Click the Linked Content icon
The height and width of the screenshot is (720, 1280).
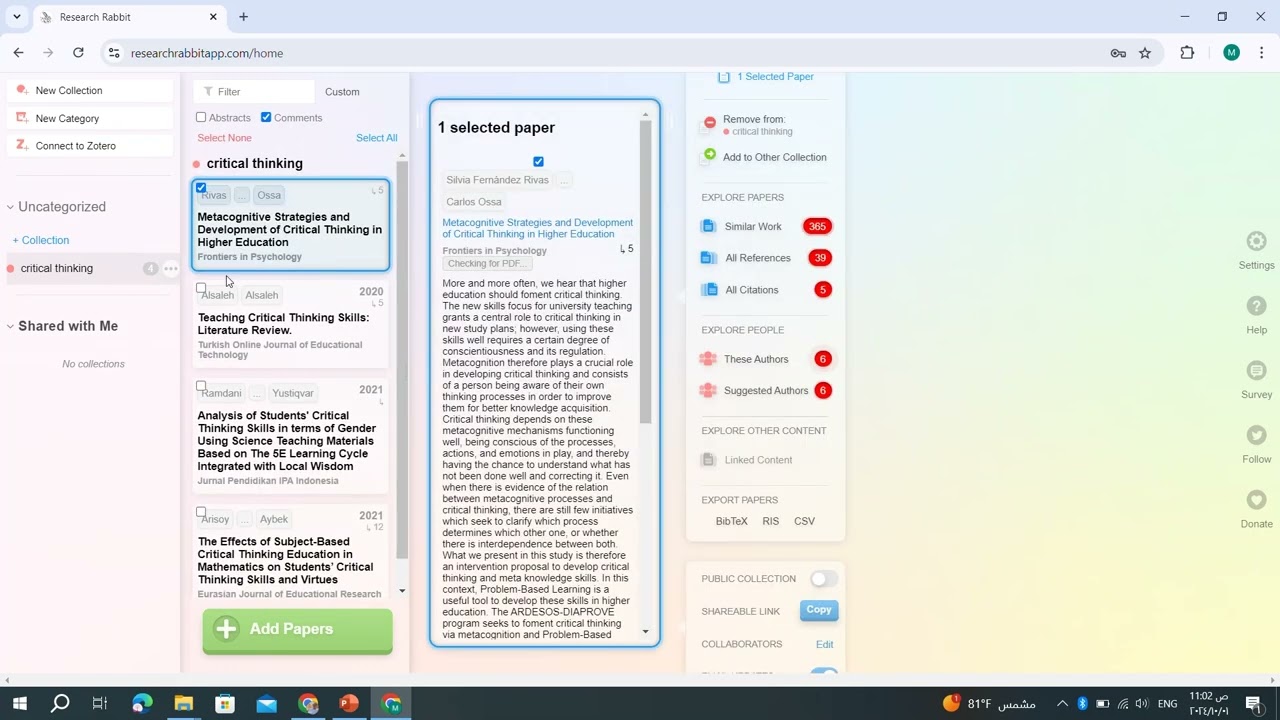708,460
